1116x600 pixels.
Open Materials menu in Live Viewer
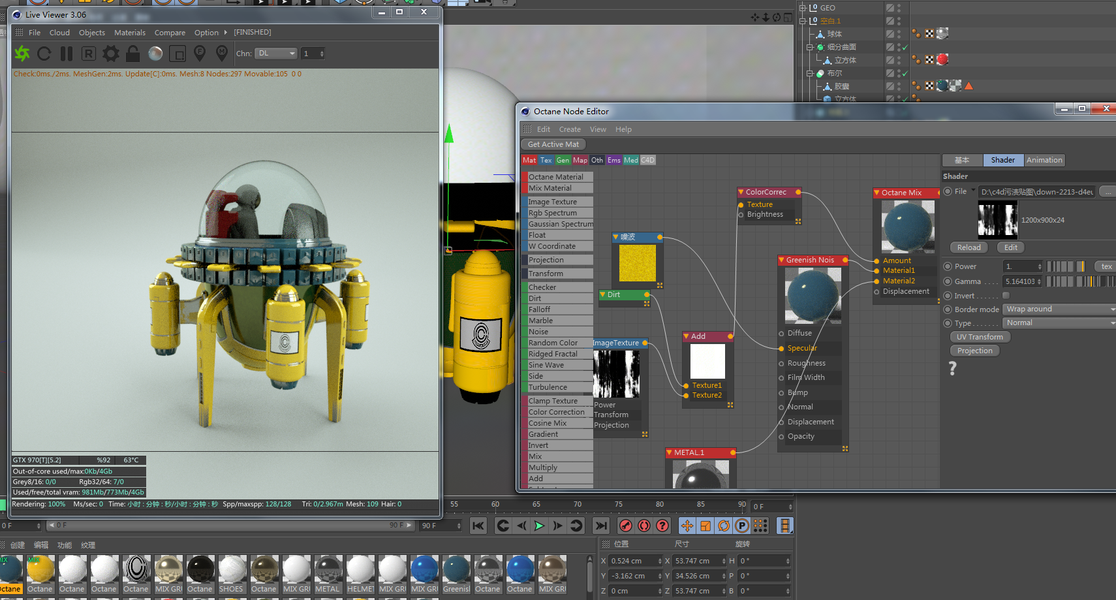pos(130,33)
